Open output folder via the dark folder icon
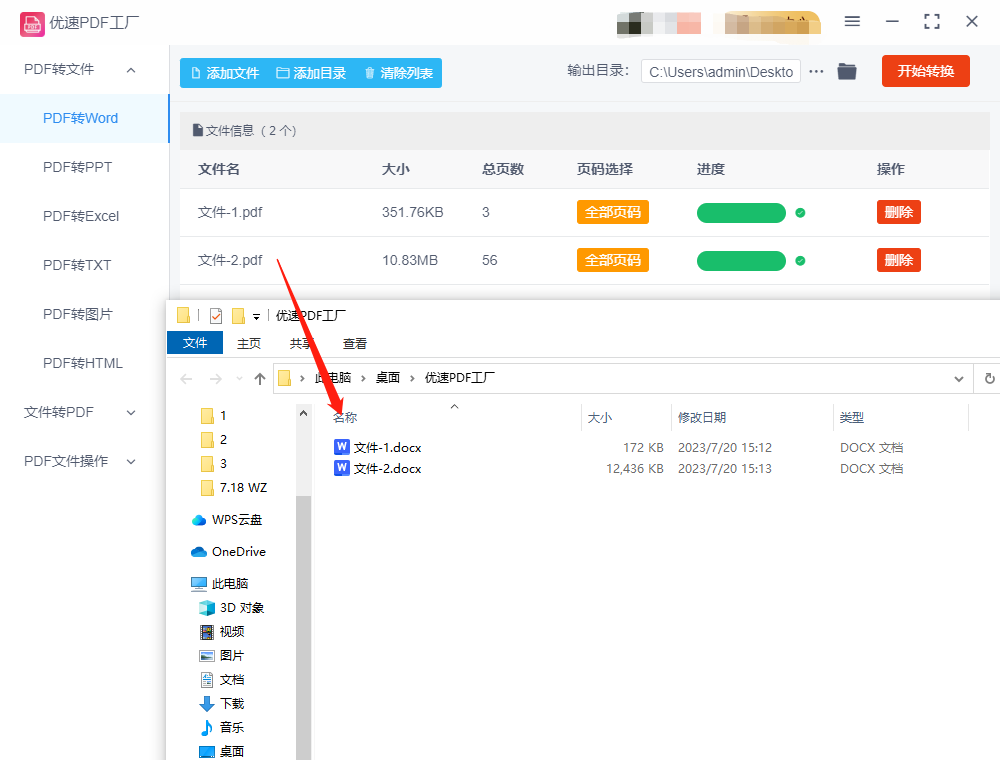1000x760 pixels. (x=847, y=71)
